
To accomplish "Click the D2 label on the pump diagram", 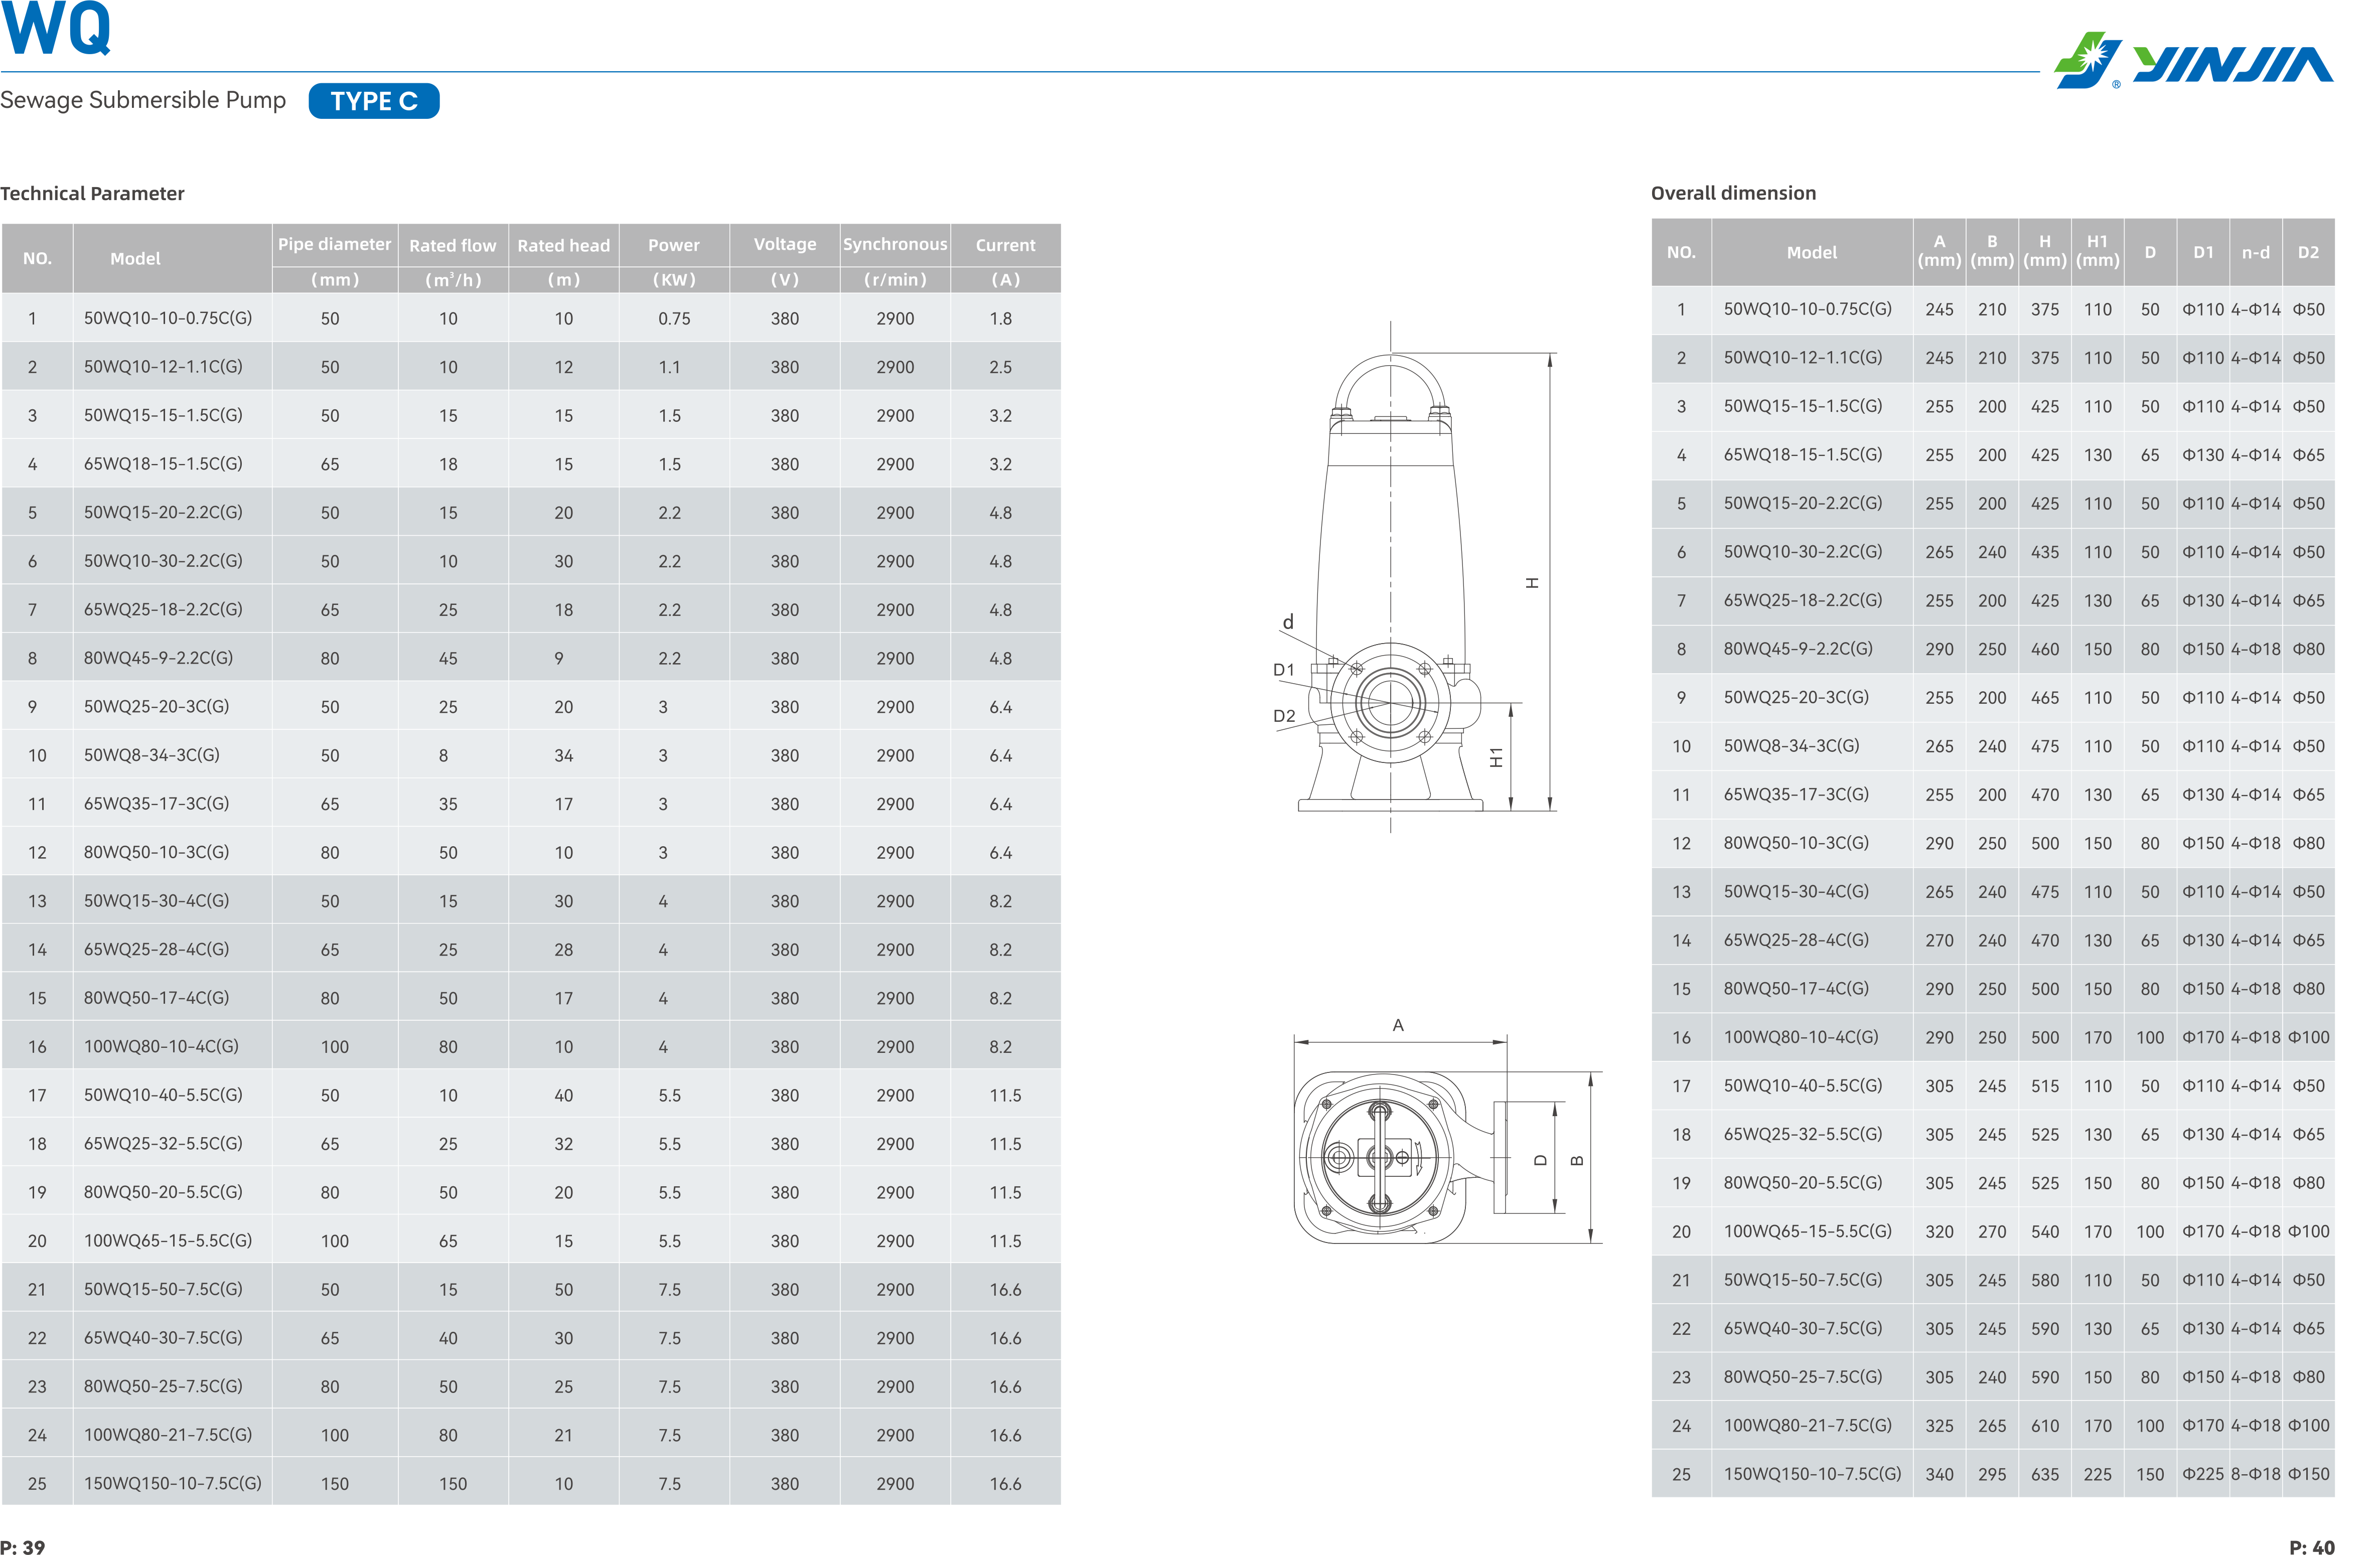I will [x=1283, y=716].
